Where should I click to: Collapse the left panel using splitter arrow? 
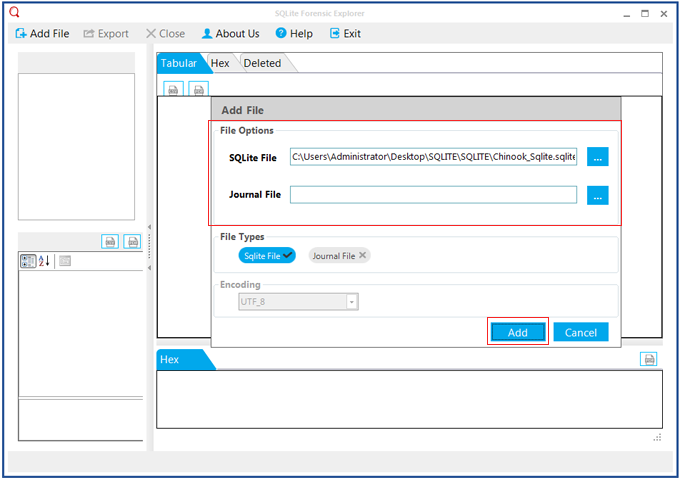tap(149, 228)
